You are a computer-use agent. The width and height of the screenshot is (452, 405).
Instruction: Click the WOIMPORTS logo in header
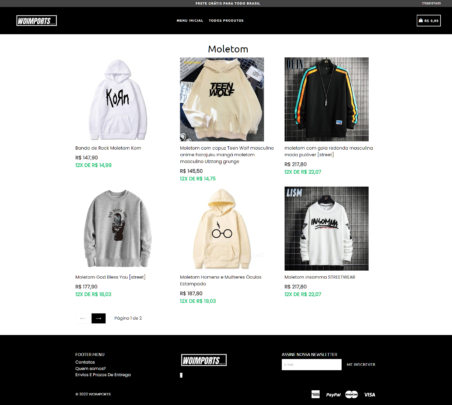click(36, 21)
